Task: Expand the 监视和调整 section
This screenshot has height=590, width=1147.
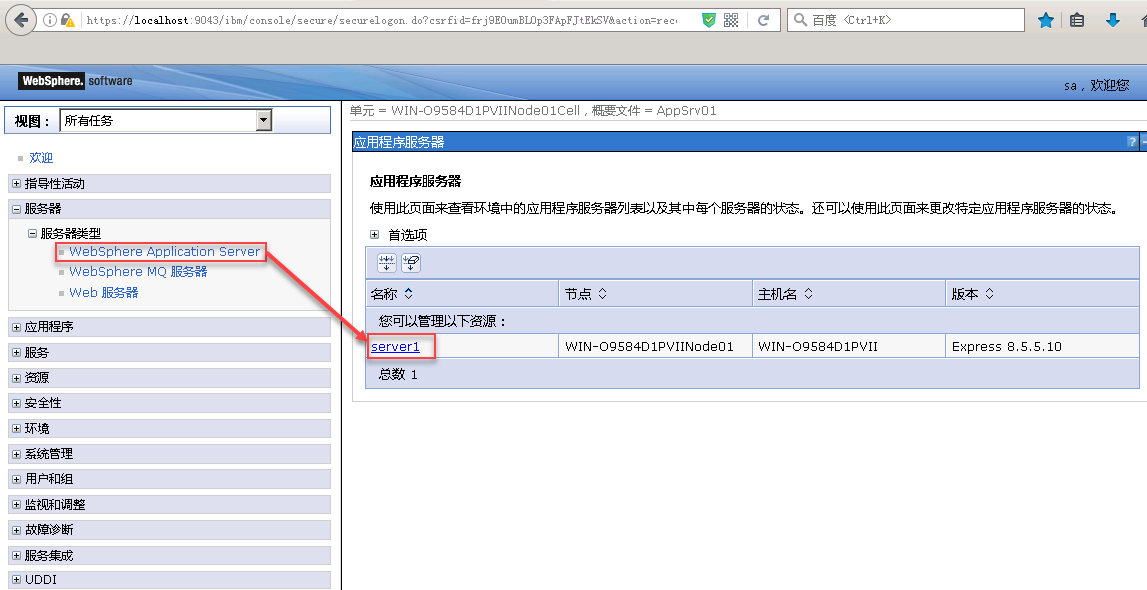Action: (16, 504)
